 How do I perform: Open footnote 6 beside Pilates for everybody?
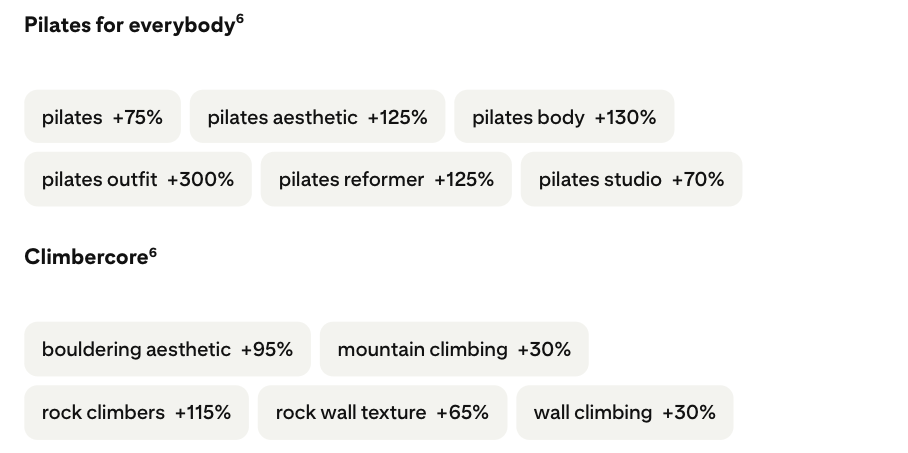point(240,20)
